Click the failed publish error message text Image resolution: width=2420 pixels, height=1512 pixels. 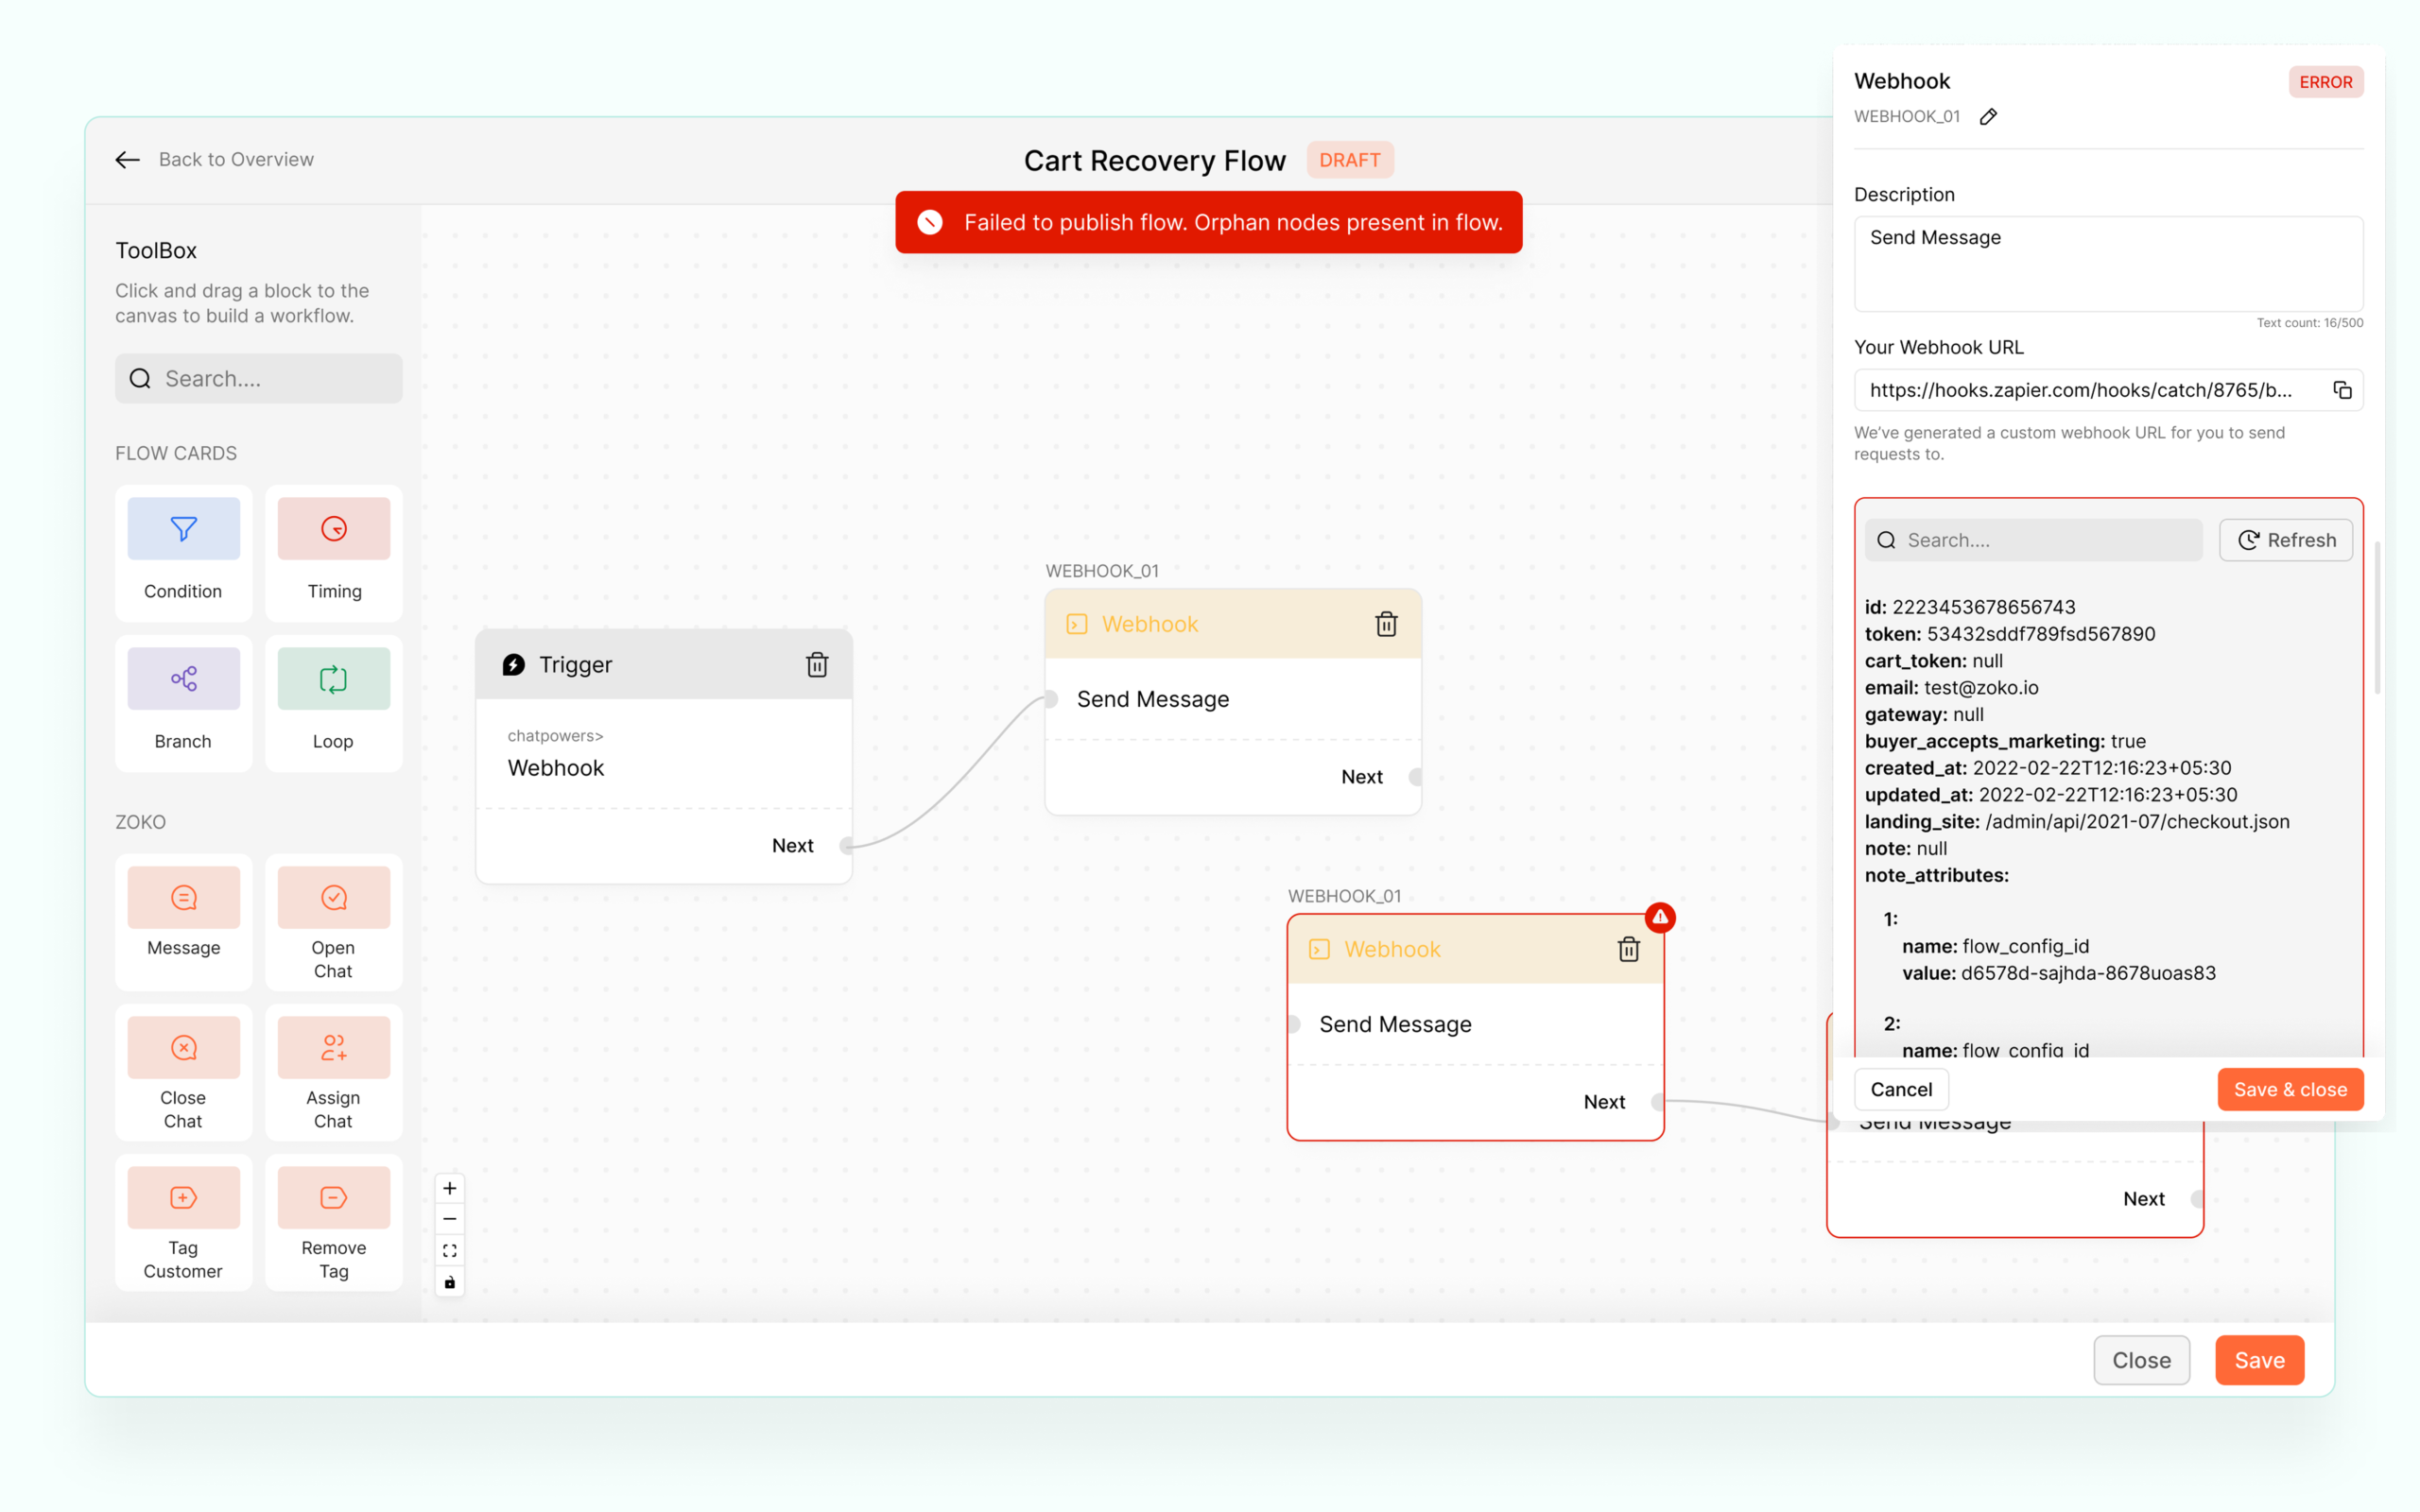click(1233, 222)
